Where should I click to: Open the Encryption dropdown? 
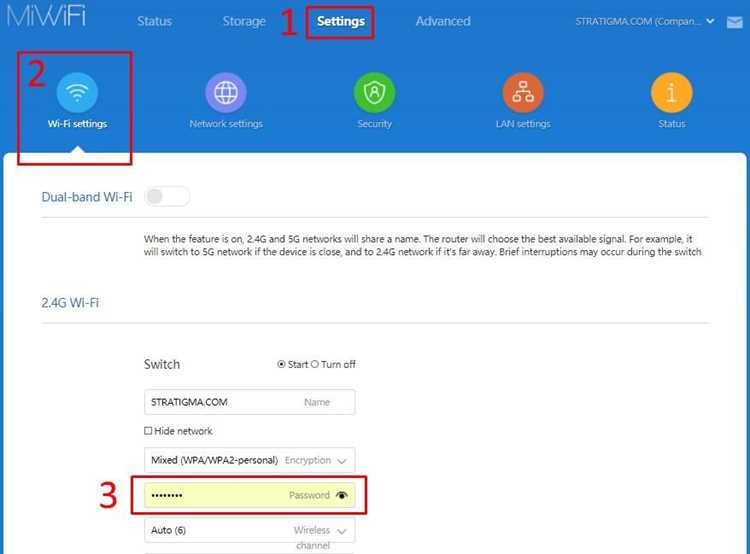(x=249, y=460)
